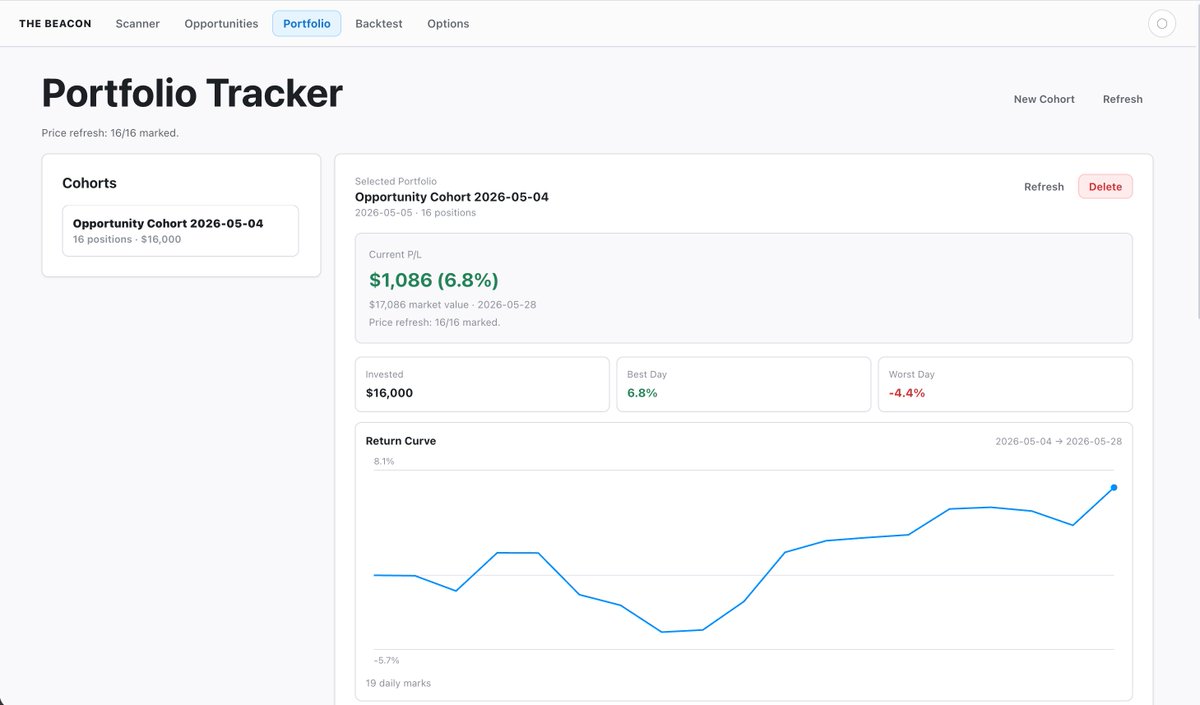Click the Best Day 6.8% value
Image resolution: width=1200 pixels, height=705 pixels.
pyautogui.click(x=642, y=393)
